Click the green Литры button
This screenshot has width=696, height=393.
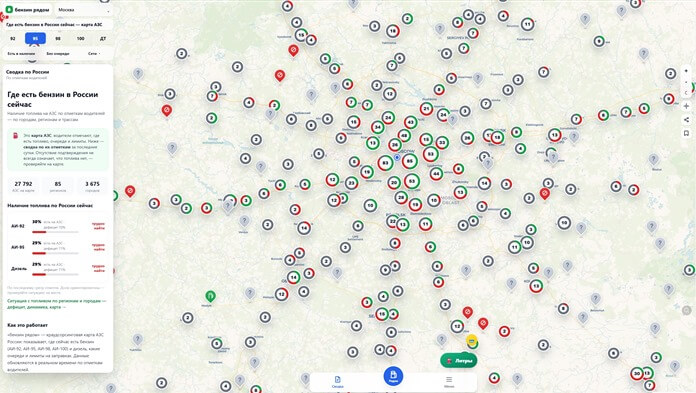[x=459, y=361]
